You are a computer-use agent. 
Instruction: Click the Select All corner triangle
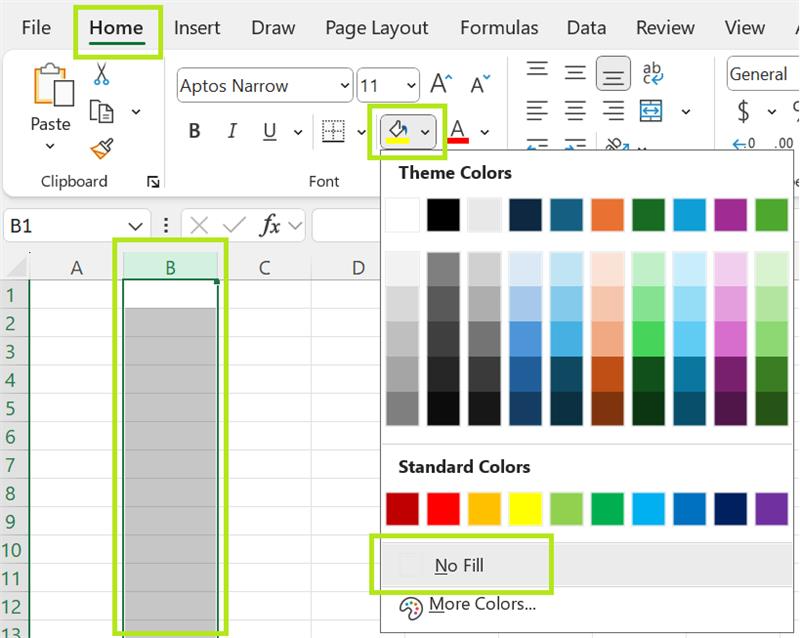pos(17,266)
